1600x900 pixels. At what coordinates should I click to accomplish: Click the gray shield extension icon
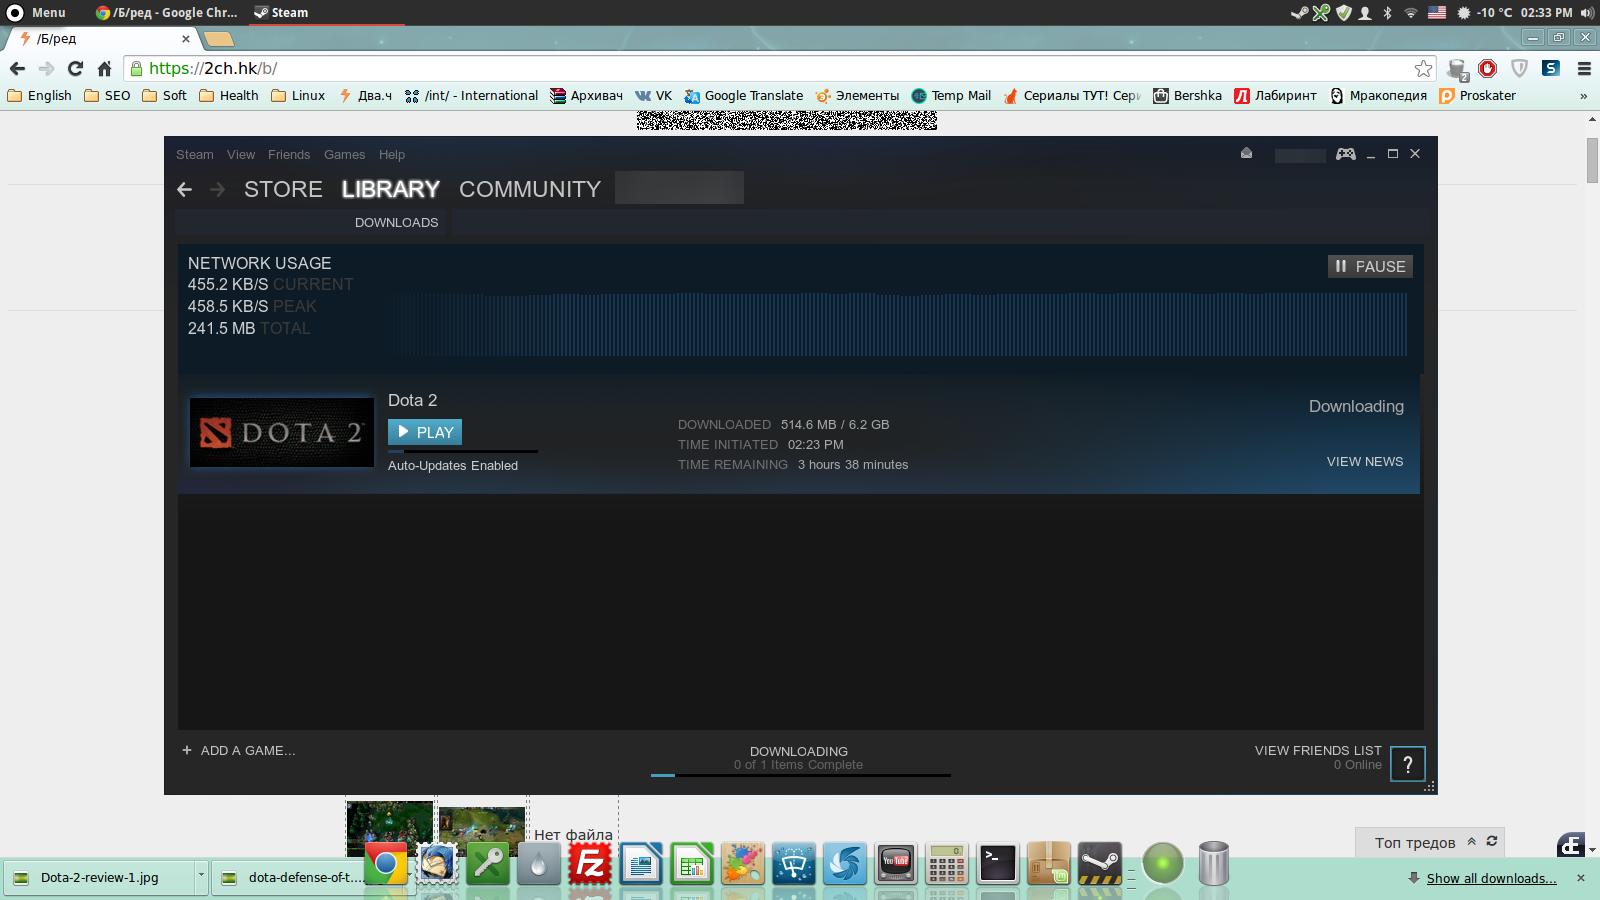[1519, 68]
